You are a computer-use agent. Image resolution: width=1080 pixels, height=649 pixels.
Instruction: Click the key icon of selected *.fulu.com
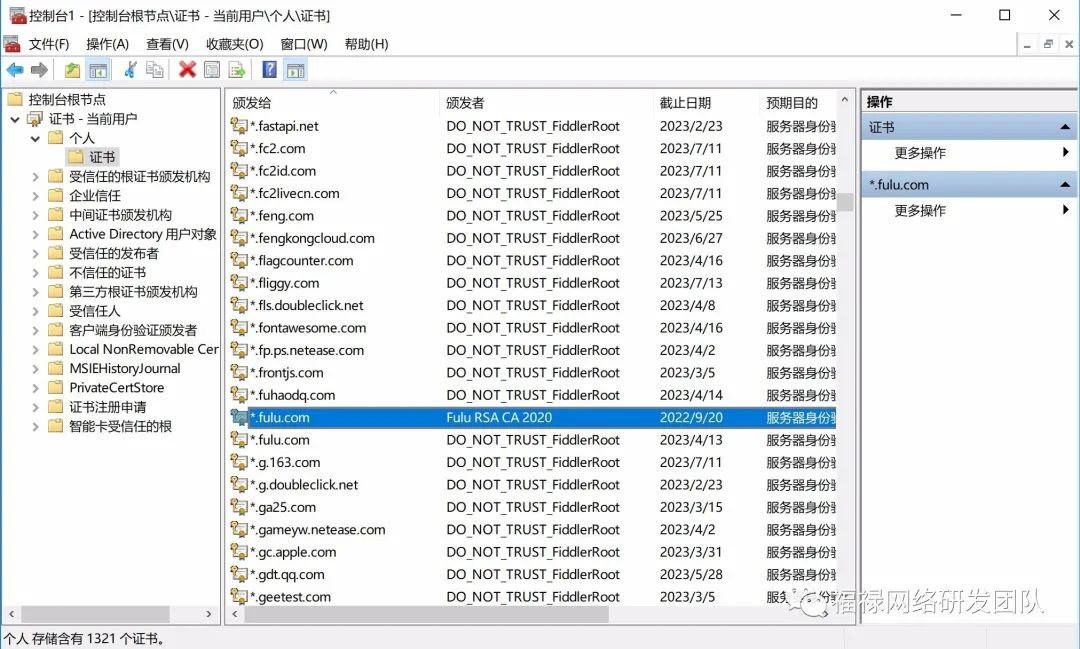(x=239, y=417)
